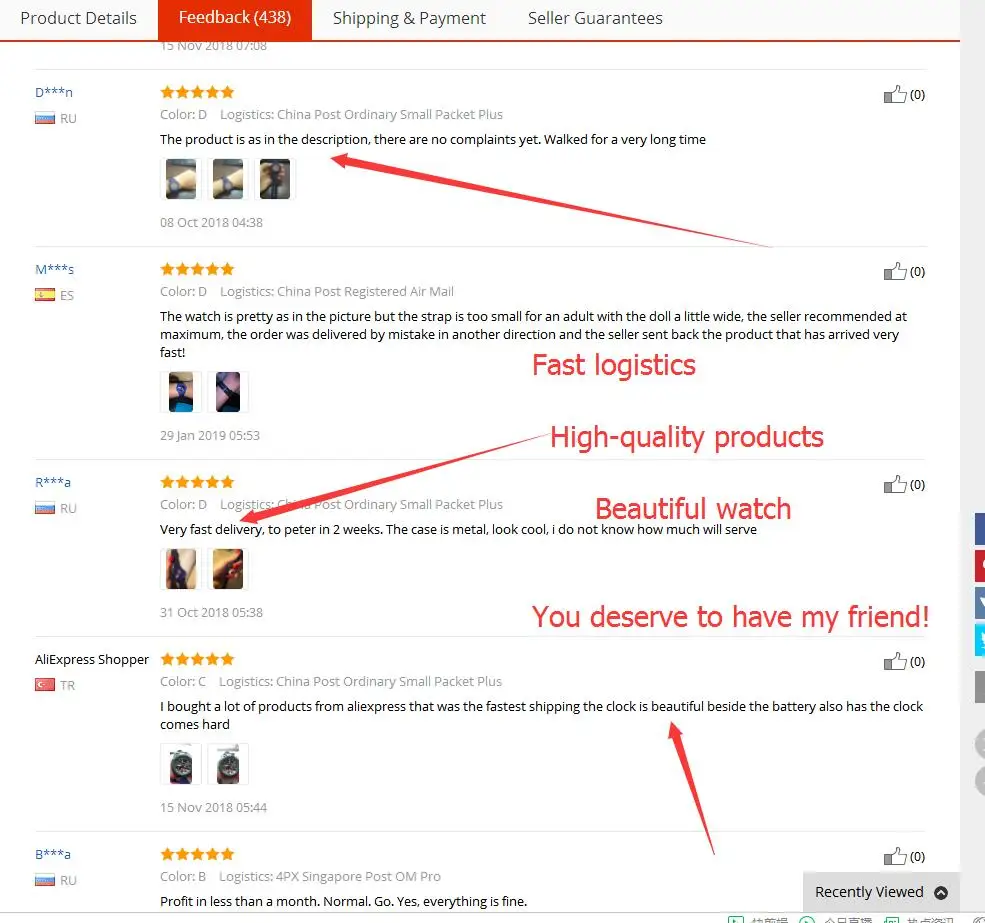Share via the Facebook sidebar icon

[x=980, y=529]
